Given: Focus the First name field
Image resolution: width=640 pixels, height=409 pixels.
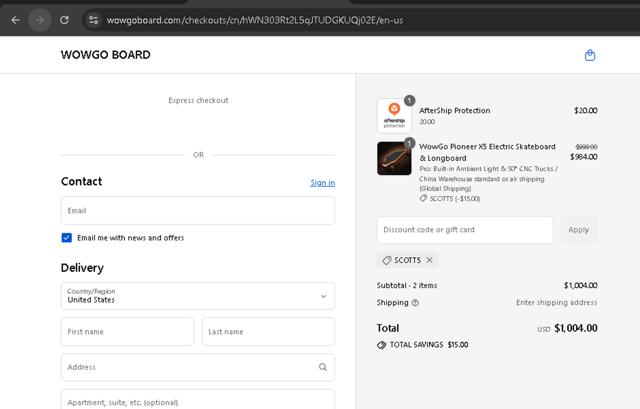Looking at the screenshot, I should [127, 331].
